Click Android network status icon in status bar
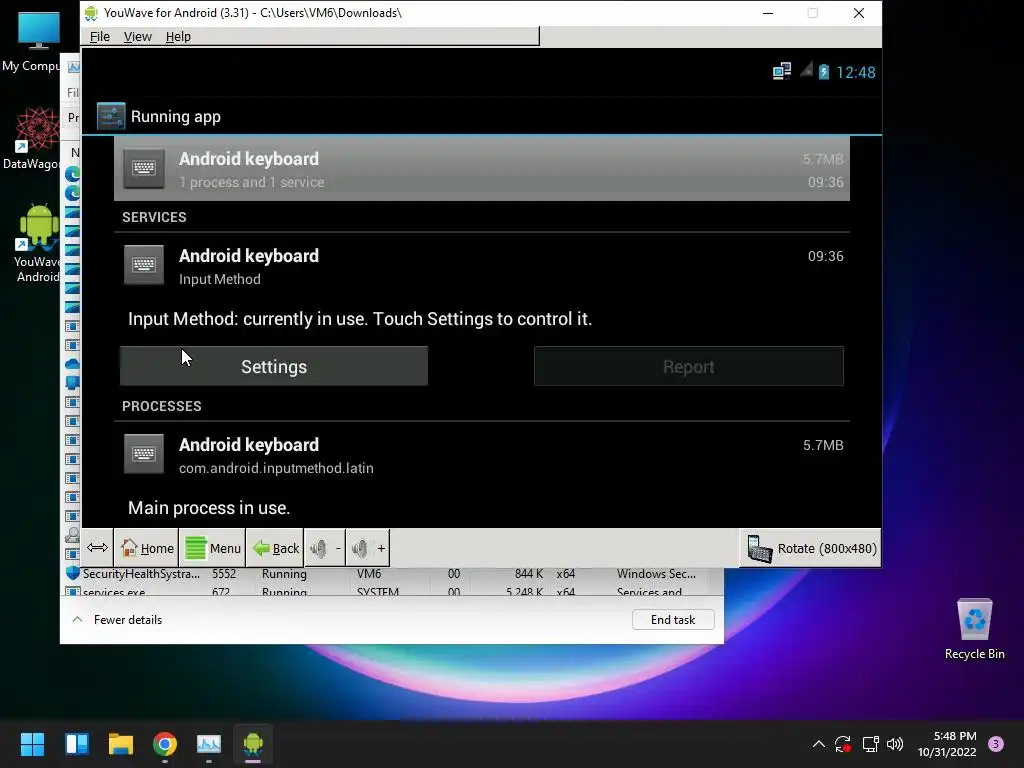The width and height of the screenshot is (1024, 768). (x=782, y=71)
